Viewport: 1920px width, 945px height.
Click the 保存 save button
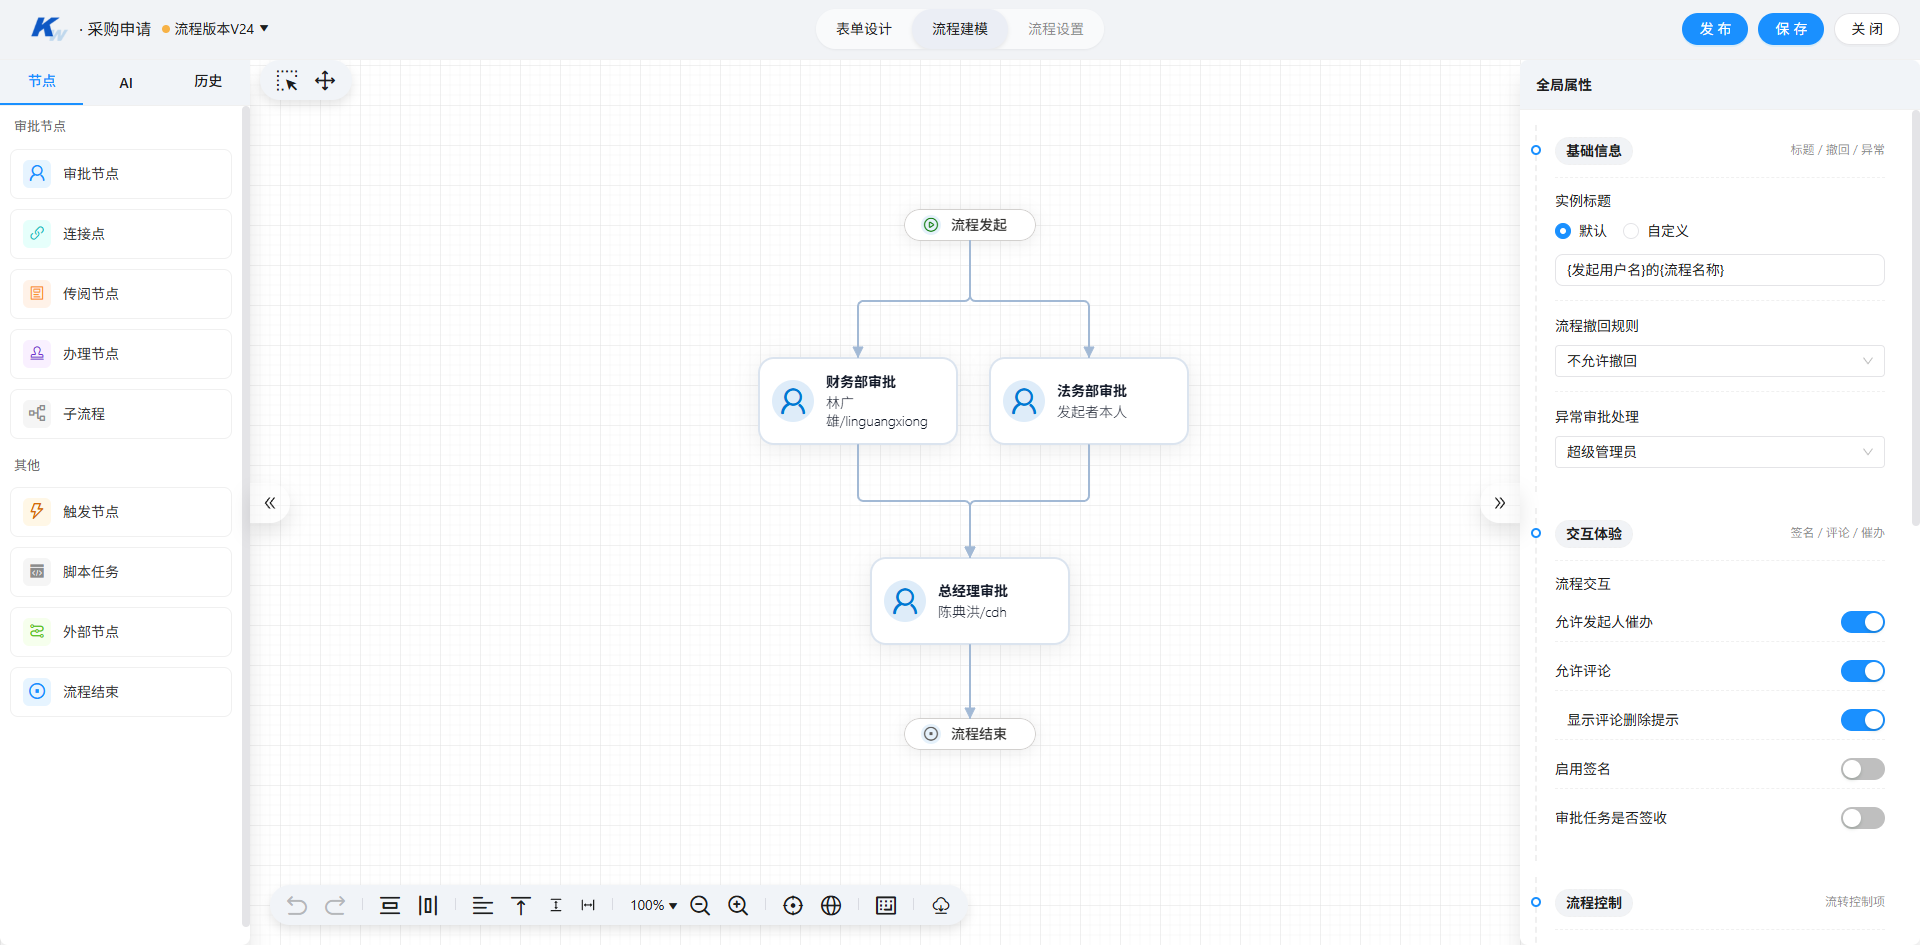pos(1791,29)
